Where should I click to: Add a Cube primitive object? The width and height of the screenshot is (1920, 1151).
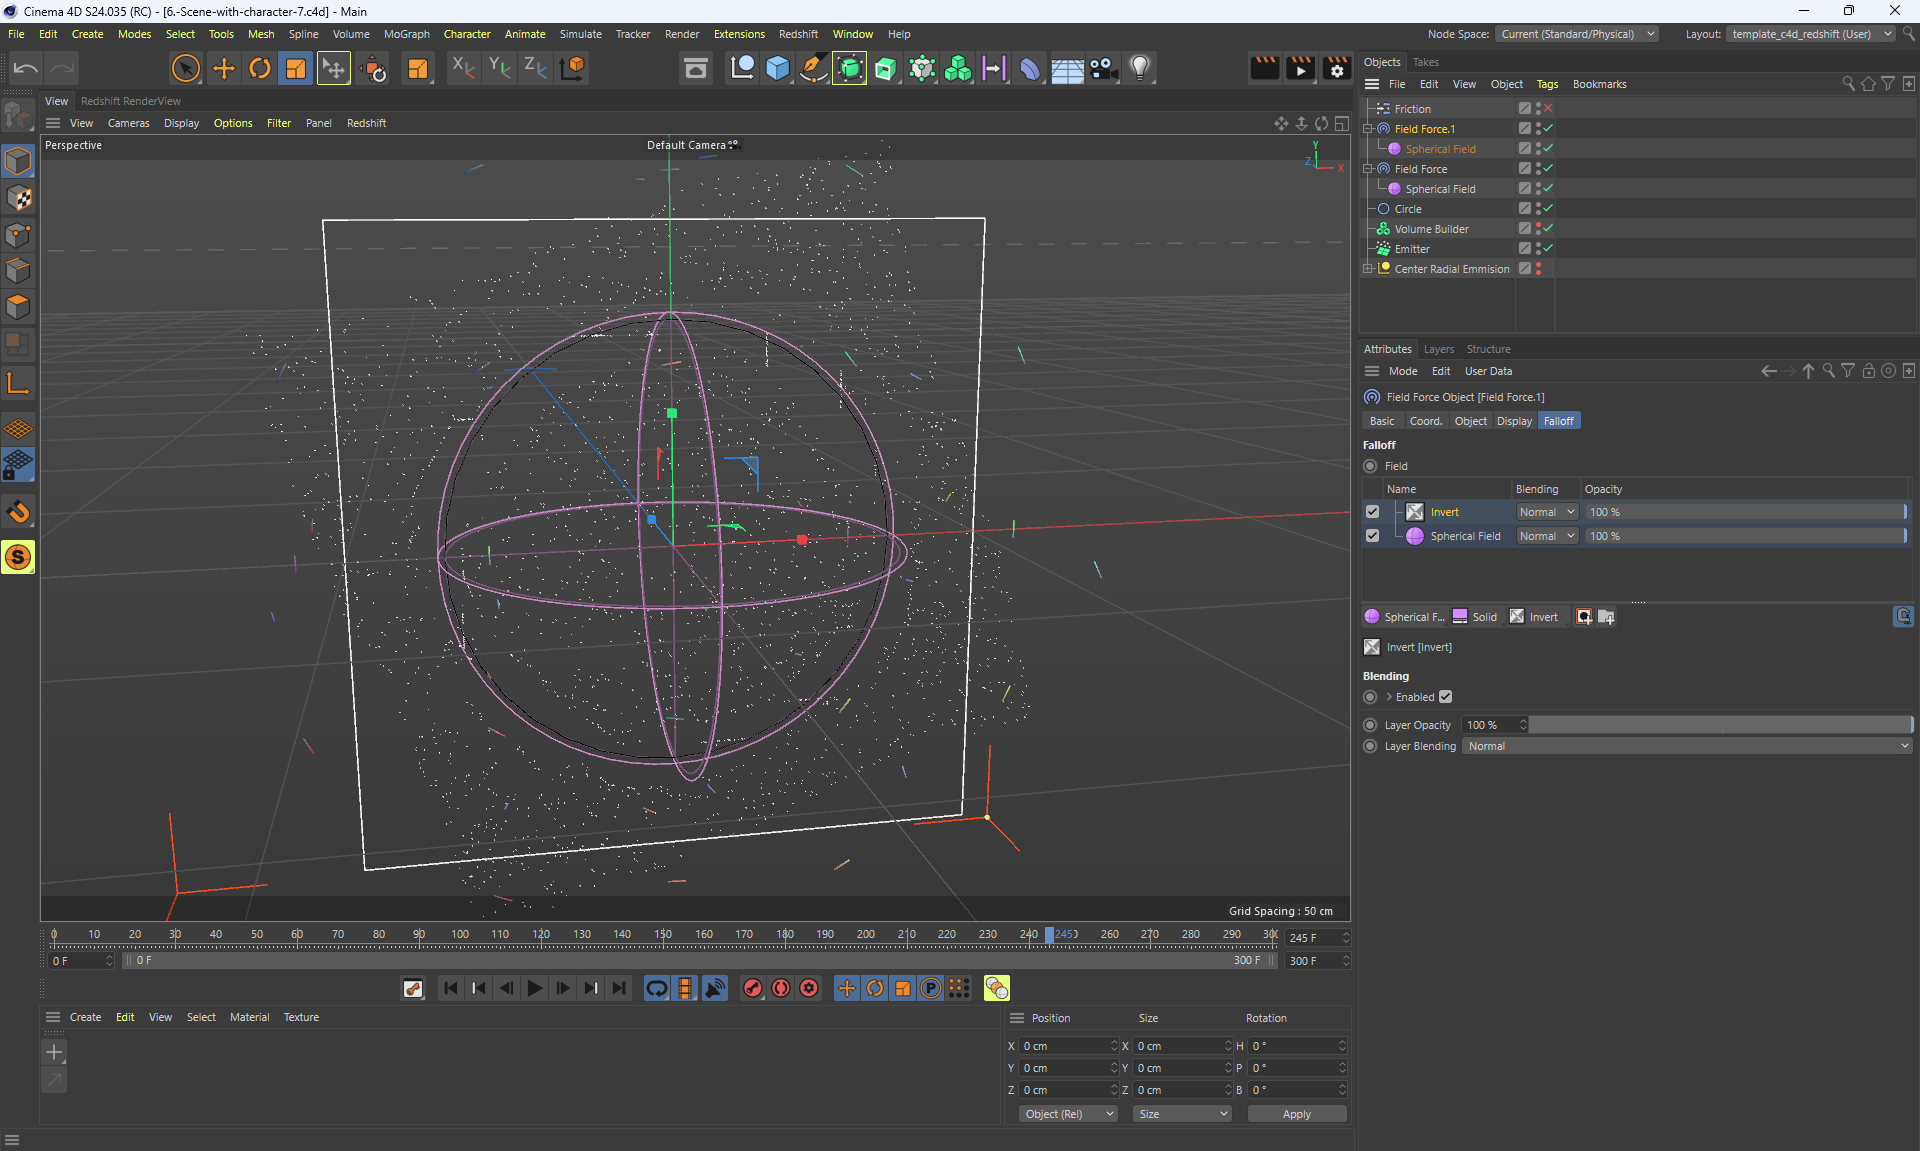[777, 68]
